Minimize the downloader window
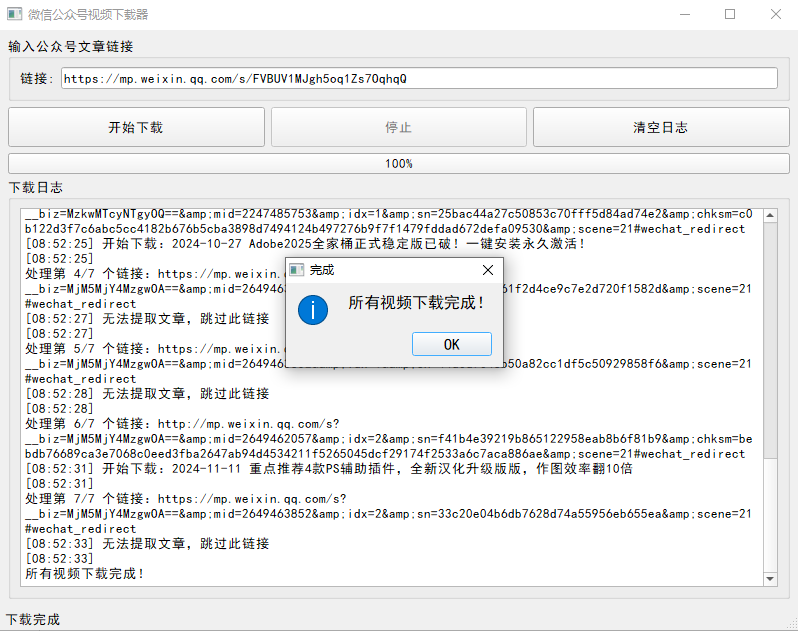Viewport: 798px width, 631px height. click(x=684, y=15)
